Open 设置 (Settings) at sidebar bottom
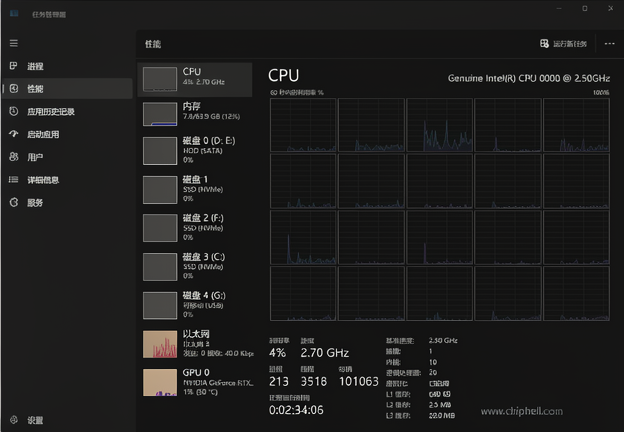 (x=68, y=420)
